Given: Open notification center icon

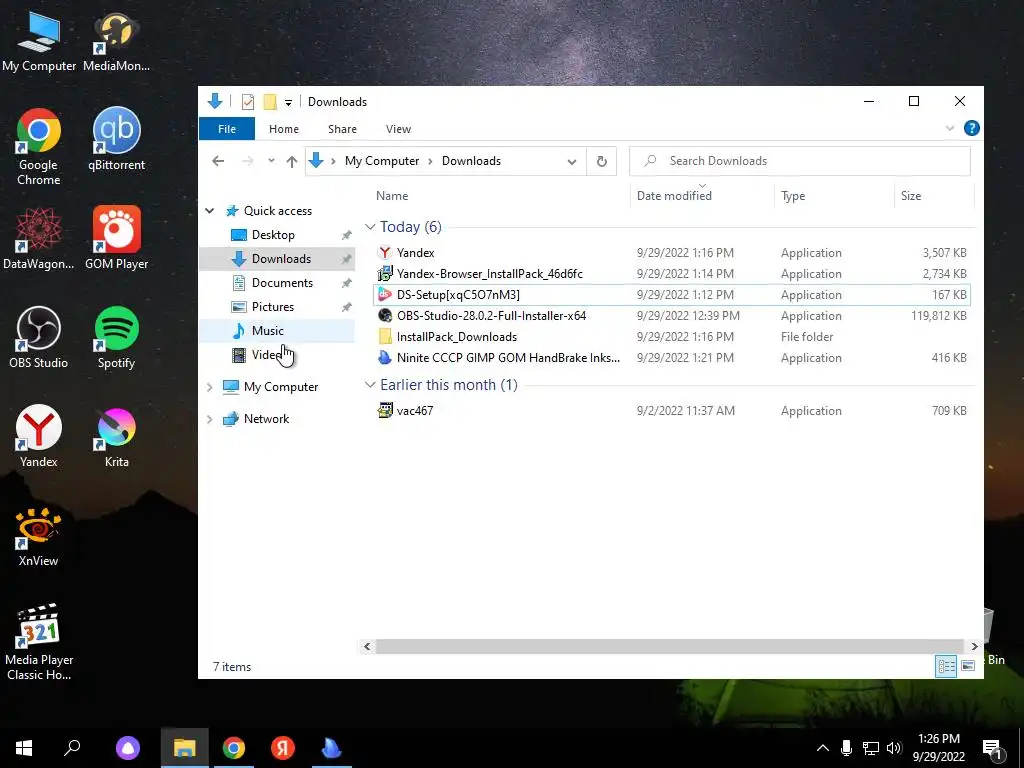Looking at the screenshot, I should point(993,749).
